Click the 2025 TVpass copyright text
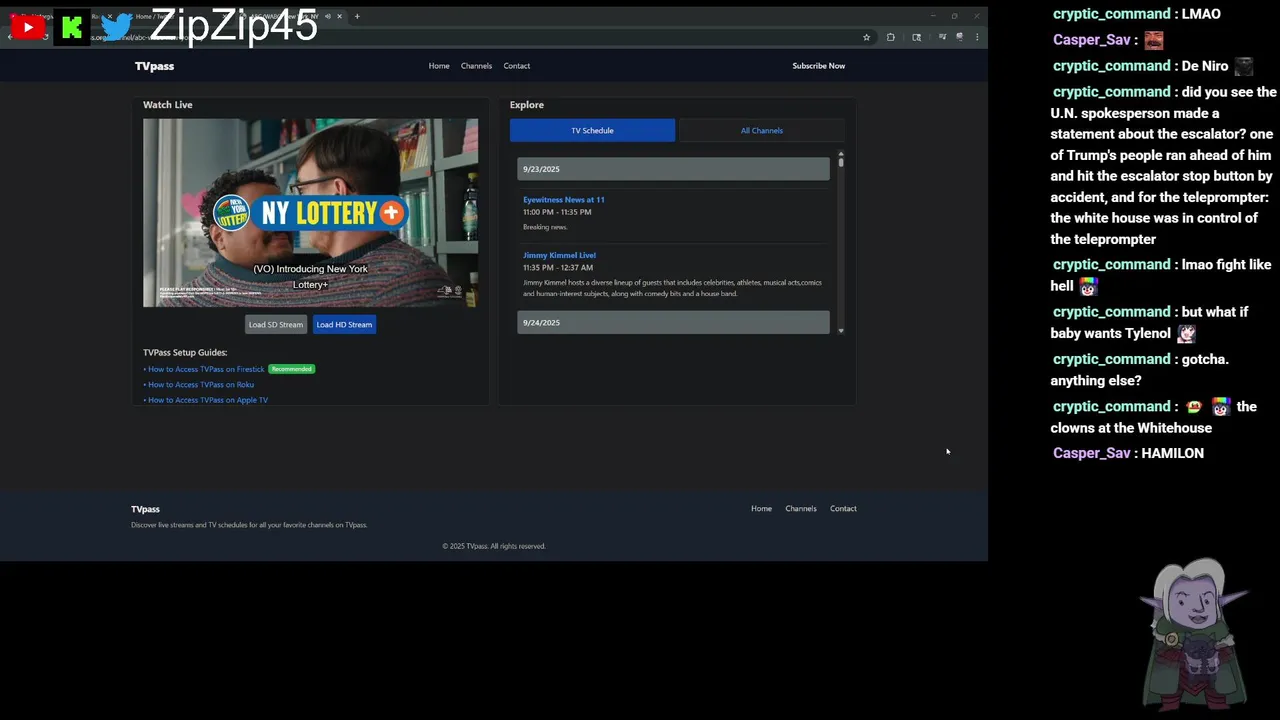 [x=494, y=546]
